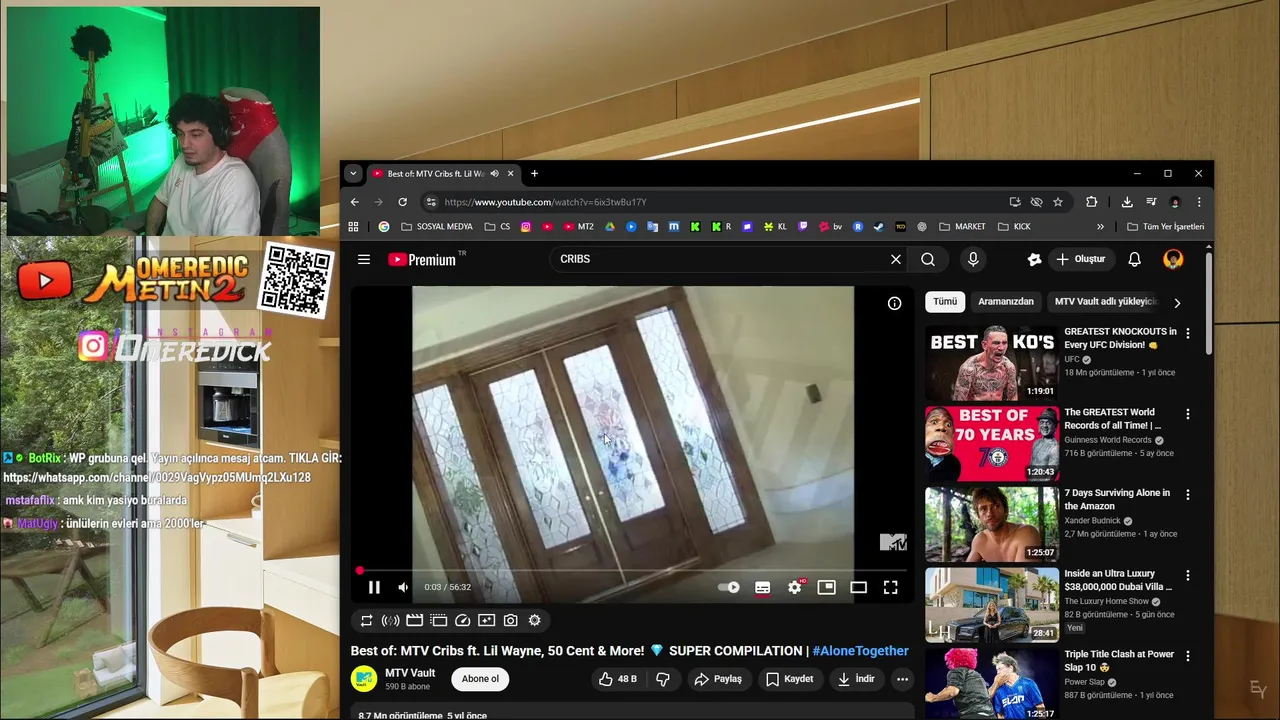This screenshot has width=1280, height=720.
Task: Dislike the MTV Cribs video
Action: point(662,679)
